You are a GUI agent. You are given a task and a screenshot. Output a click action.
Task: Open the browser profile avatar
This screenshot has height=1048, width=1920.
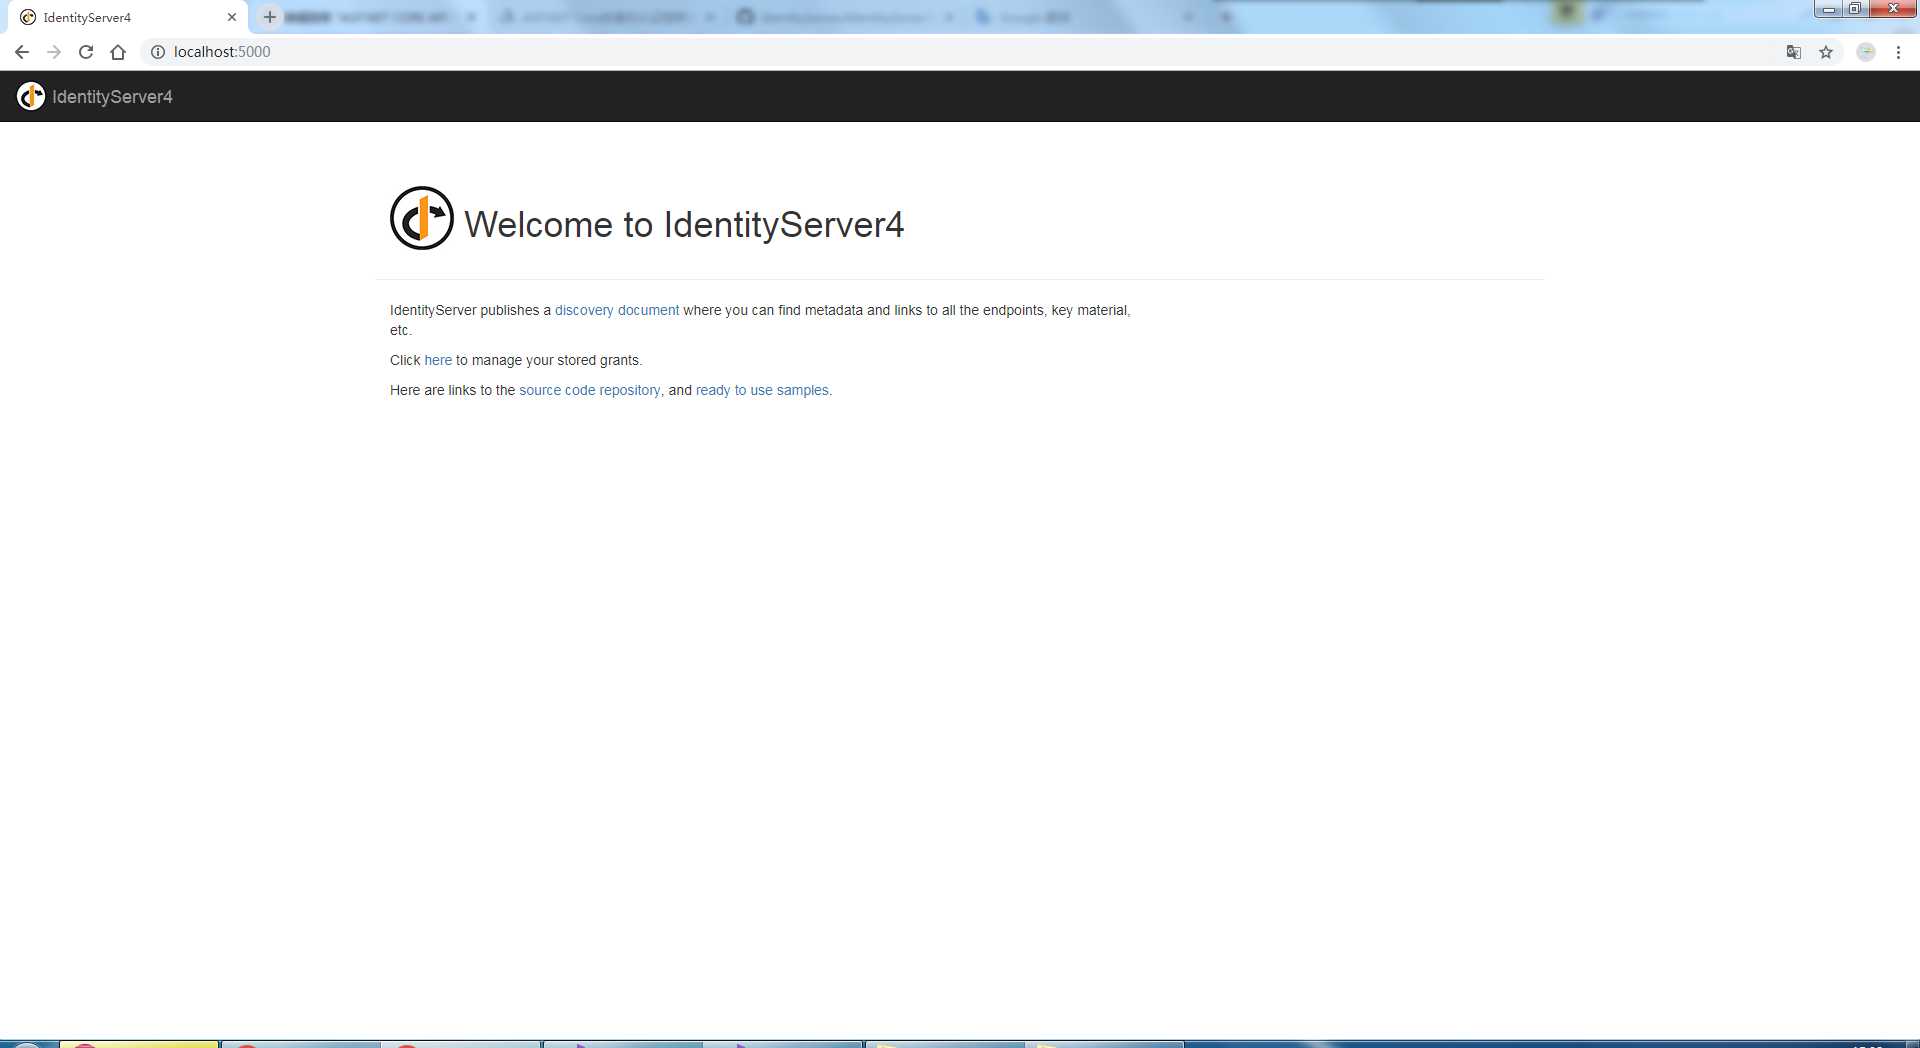1866,52
